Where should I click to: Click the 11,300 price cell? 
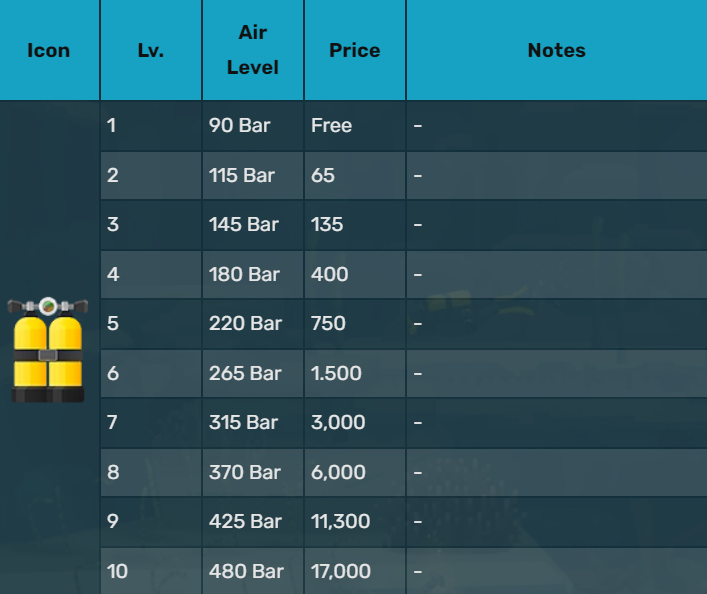pos(340,522)
